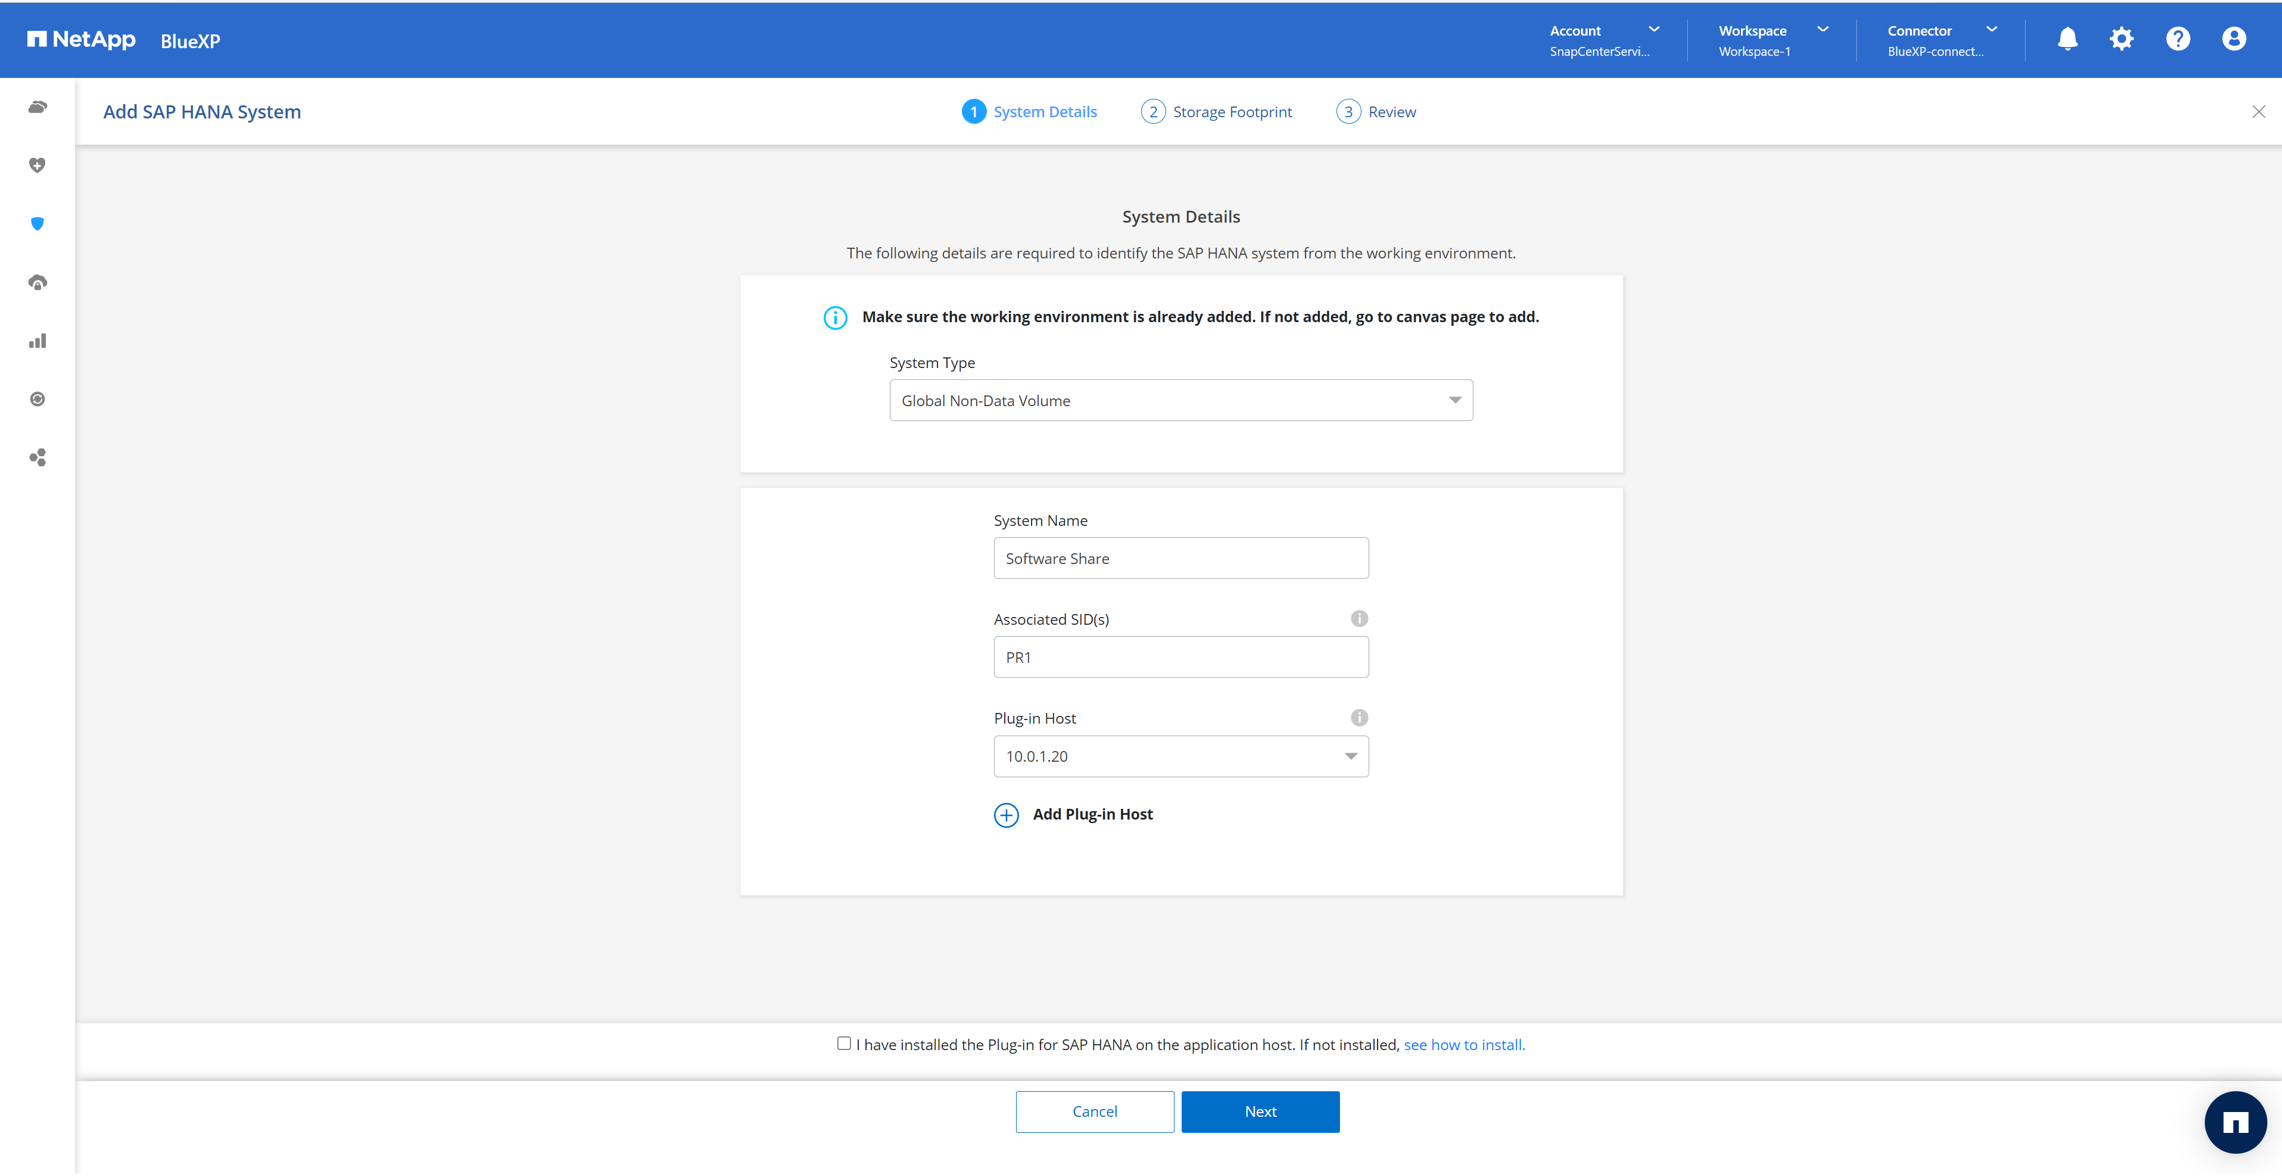
Task: Follow the 'see how to install' link
Action: pyautogui.click(x=1463, y=1044)
